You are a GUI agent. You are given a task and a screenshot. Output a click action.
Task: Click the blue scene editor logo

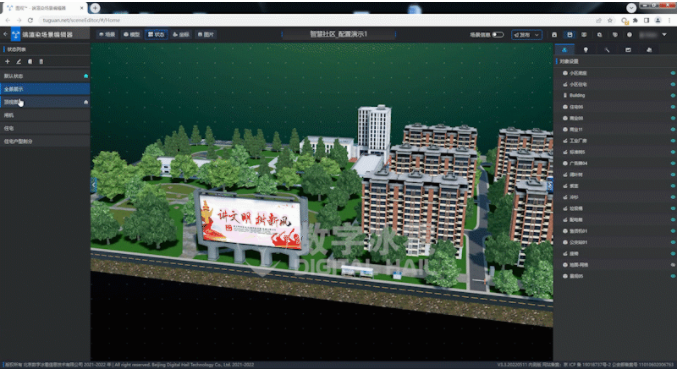[16, 34]
